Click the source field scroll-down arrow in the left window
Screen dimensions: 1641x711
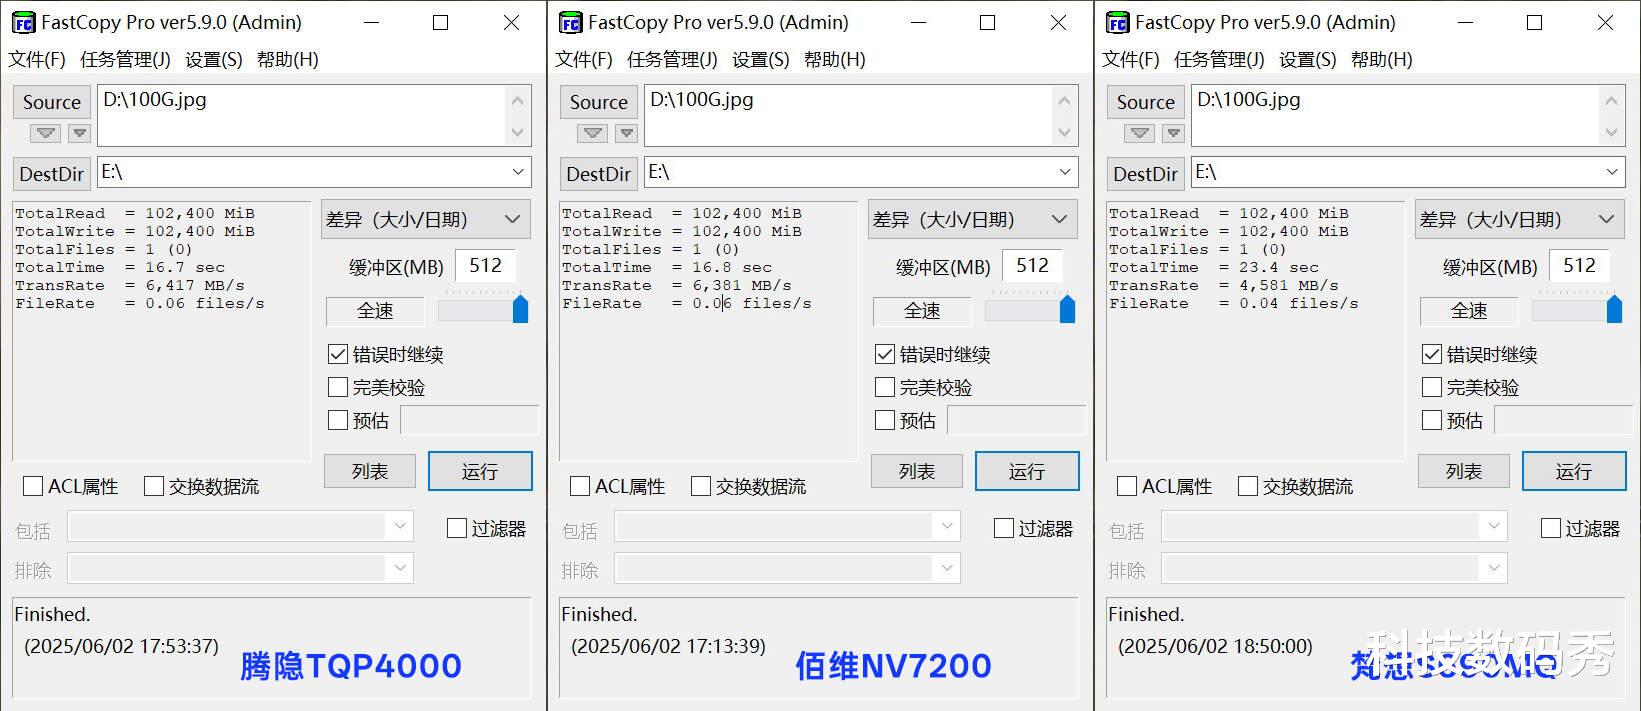[x=517, y=132]
